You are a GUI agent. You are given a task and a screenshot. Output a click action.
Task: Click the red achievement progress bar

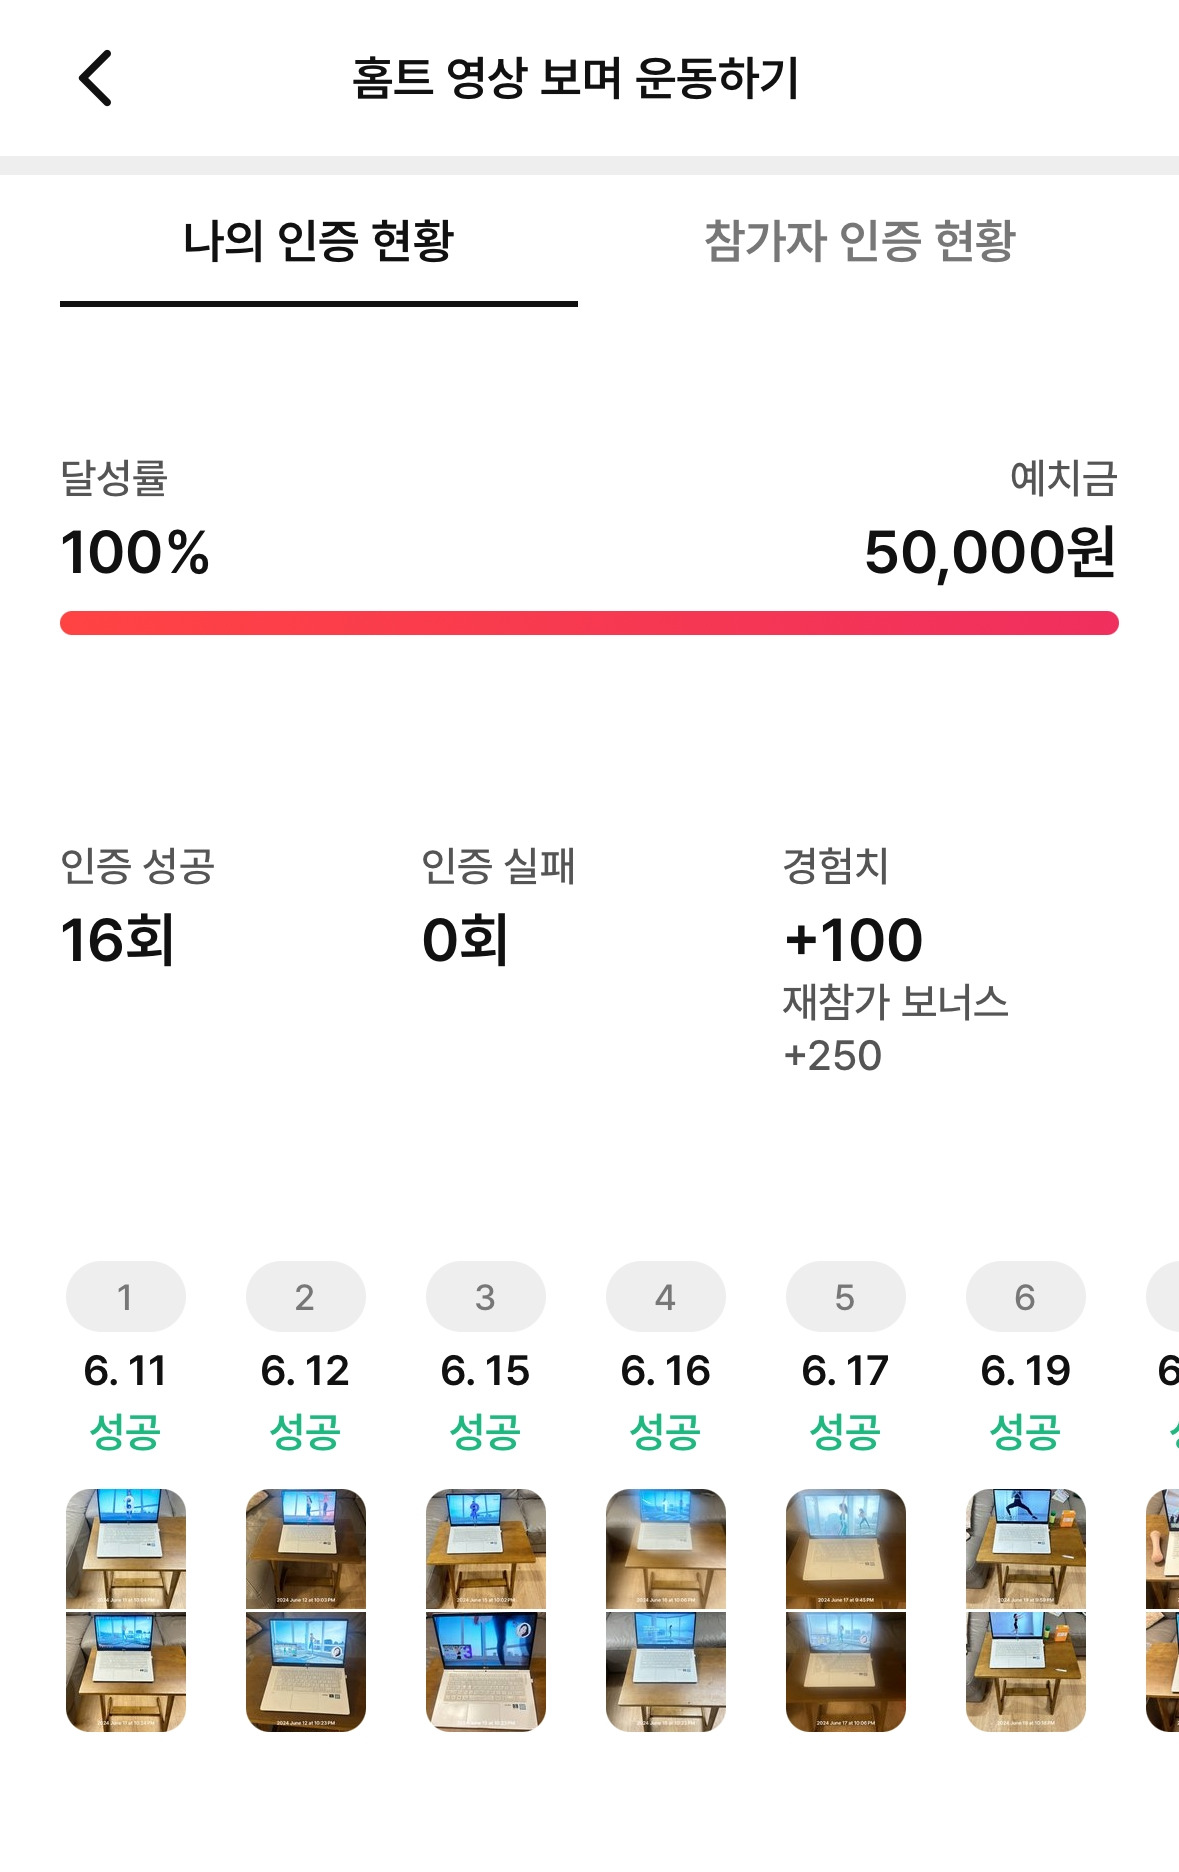[x=589, y=623]
